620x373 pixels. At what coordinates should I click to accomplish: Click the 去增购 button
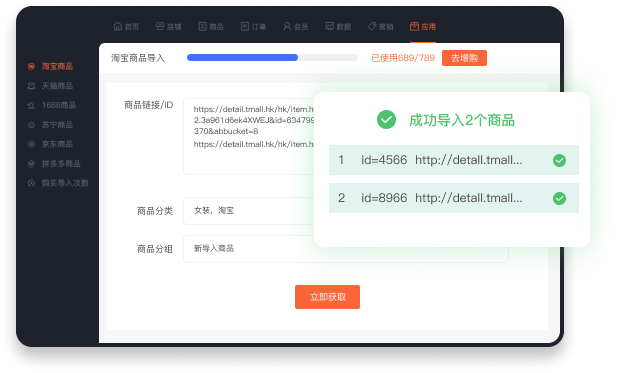coord(464,58)
